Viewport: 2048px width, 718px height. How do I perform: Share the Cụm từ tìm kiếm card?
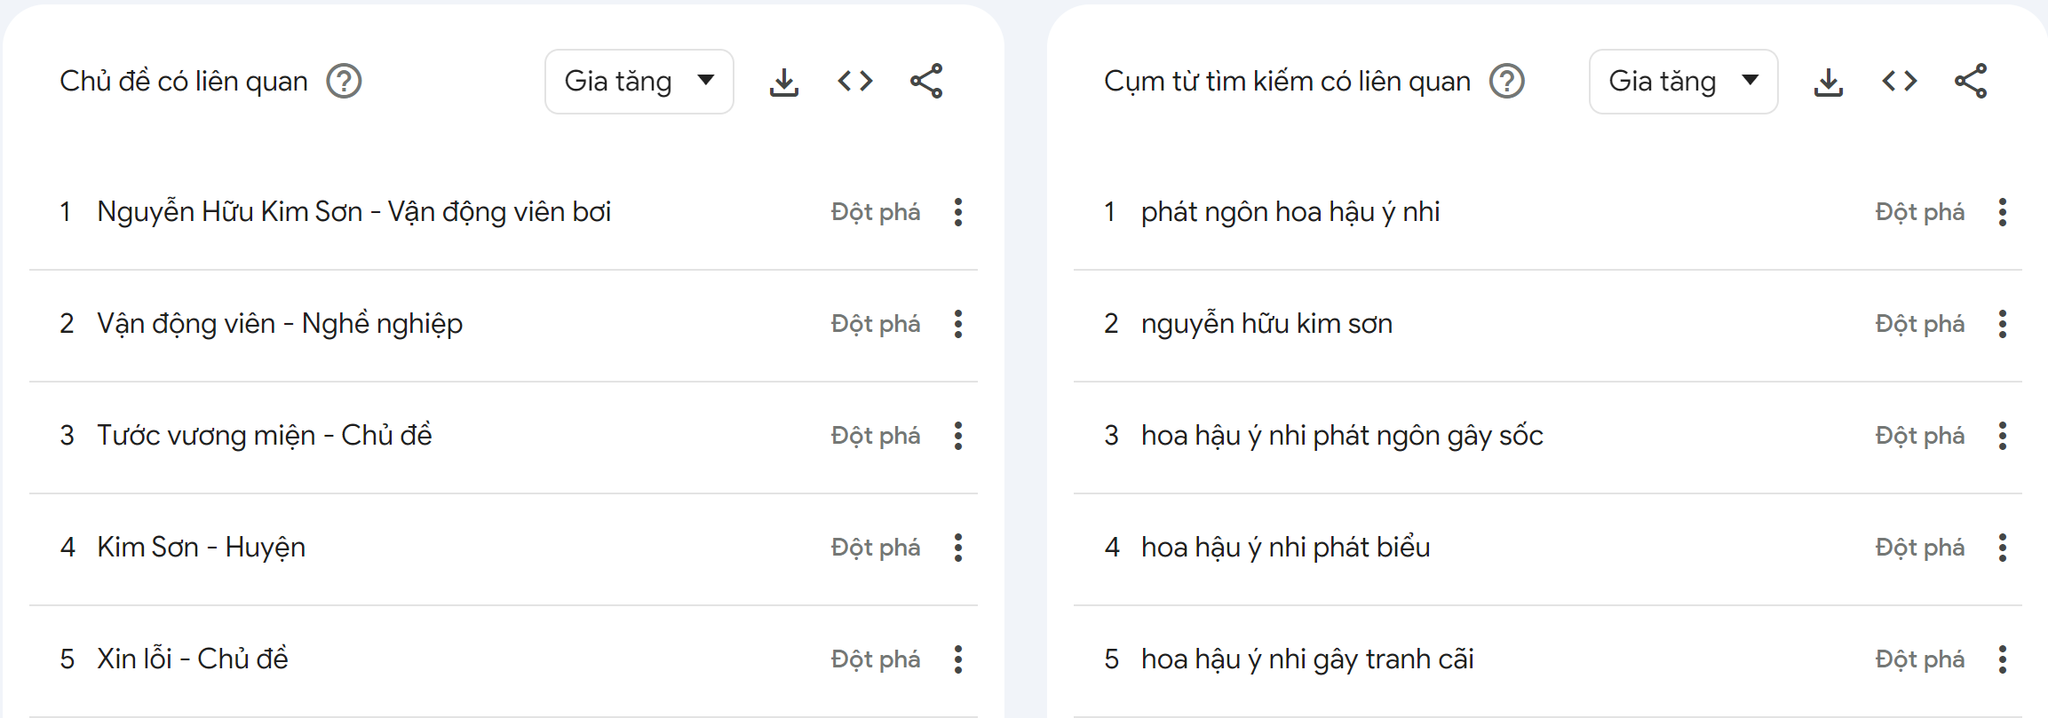(x=1970, y=81)
